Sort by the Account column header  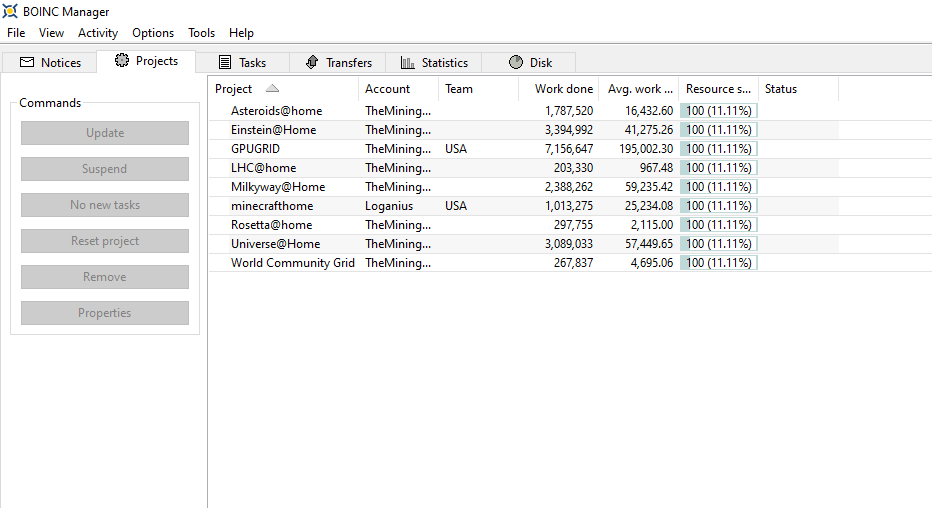coord(398,89)
